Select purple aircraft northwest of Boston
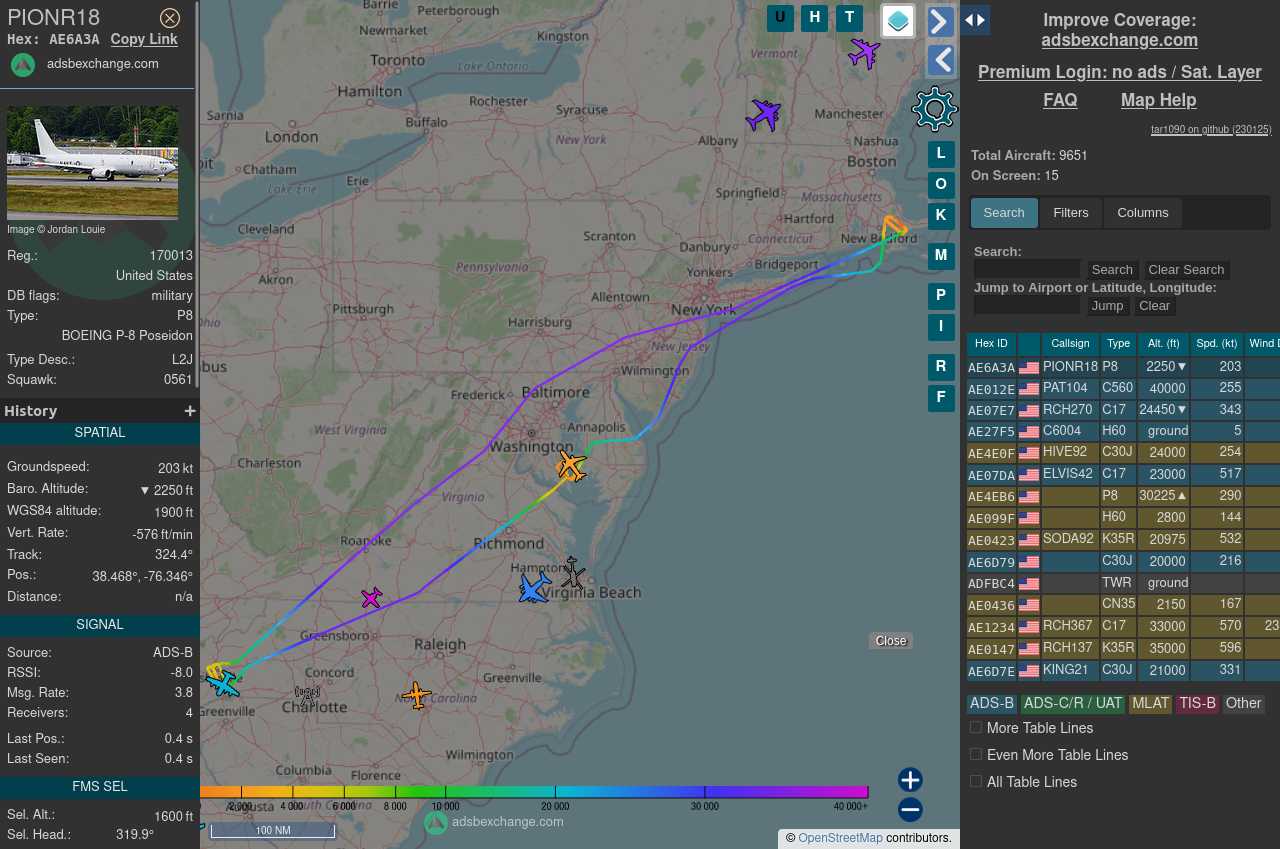This screenshot has height=849, width=1280. point(763,115)
